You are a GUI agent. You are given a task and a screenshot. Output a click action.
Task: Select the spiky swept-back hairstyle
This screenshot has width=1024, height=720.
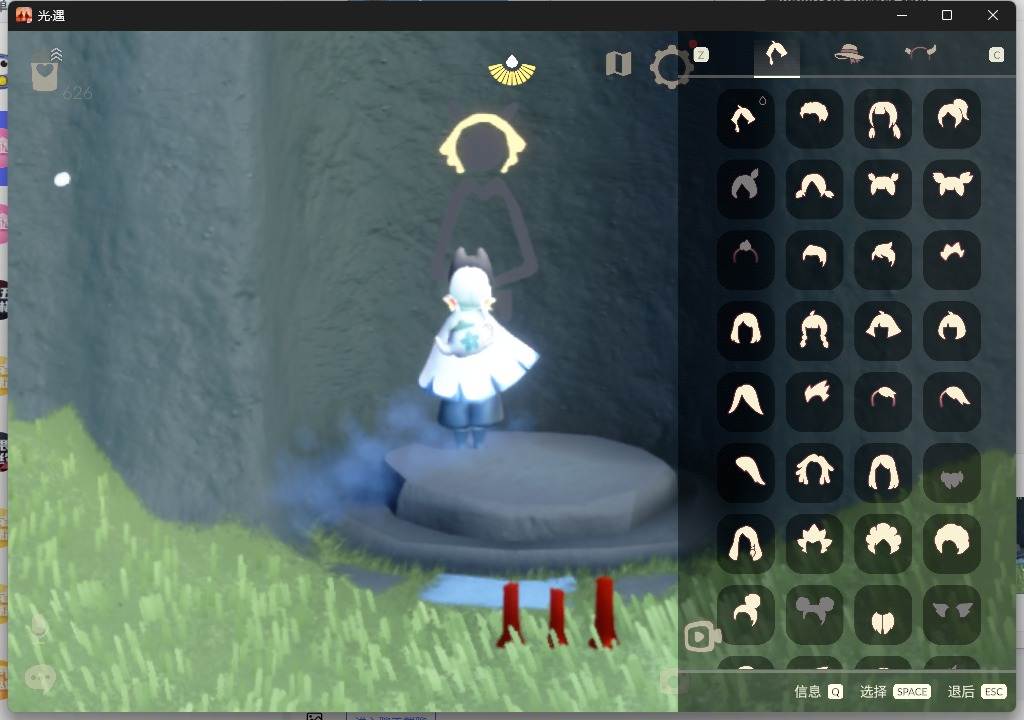(x=814, y=401)
